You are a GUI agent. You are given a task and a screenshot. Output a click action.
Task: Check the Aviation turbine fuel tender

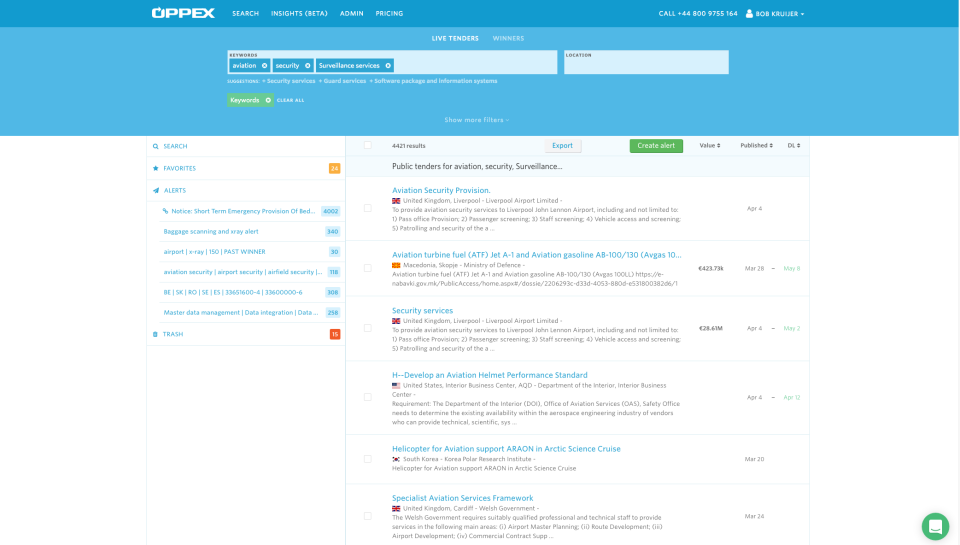click(x=367, y=268)
